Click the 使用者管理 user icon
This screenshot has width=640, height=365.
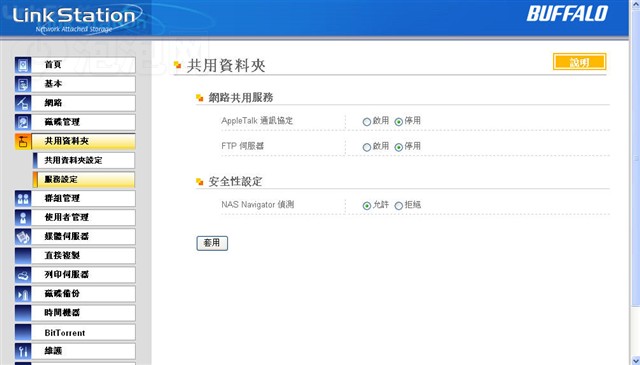23,218
